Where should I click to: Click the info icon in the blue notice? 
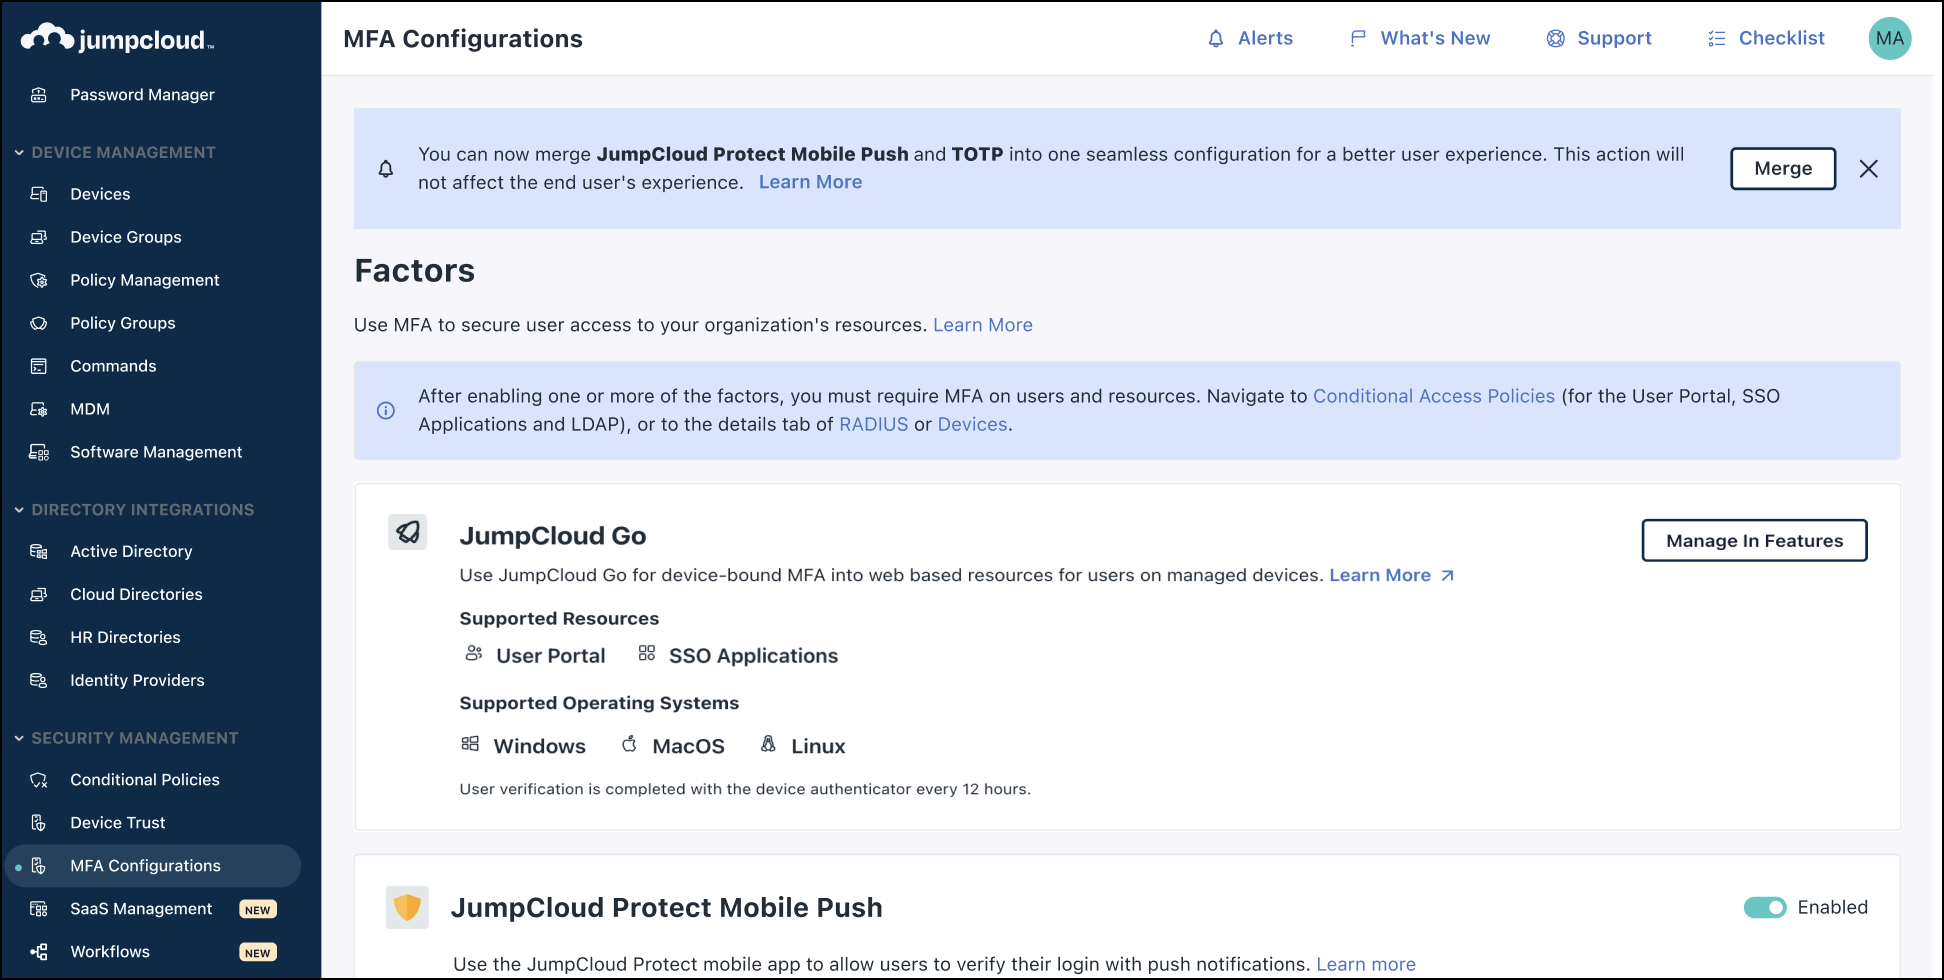point(386,411)
